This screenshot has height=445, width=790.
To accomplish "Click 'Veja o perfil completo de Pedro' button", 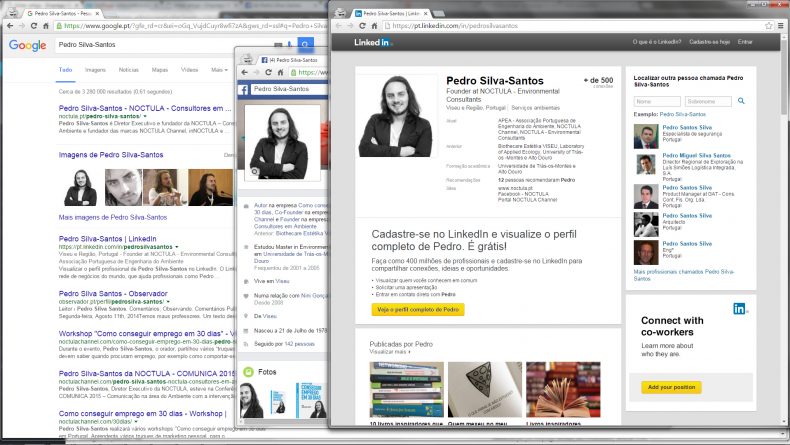I will tap(418, 309).
